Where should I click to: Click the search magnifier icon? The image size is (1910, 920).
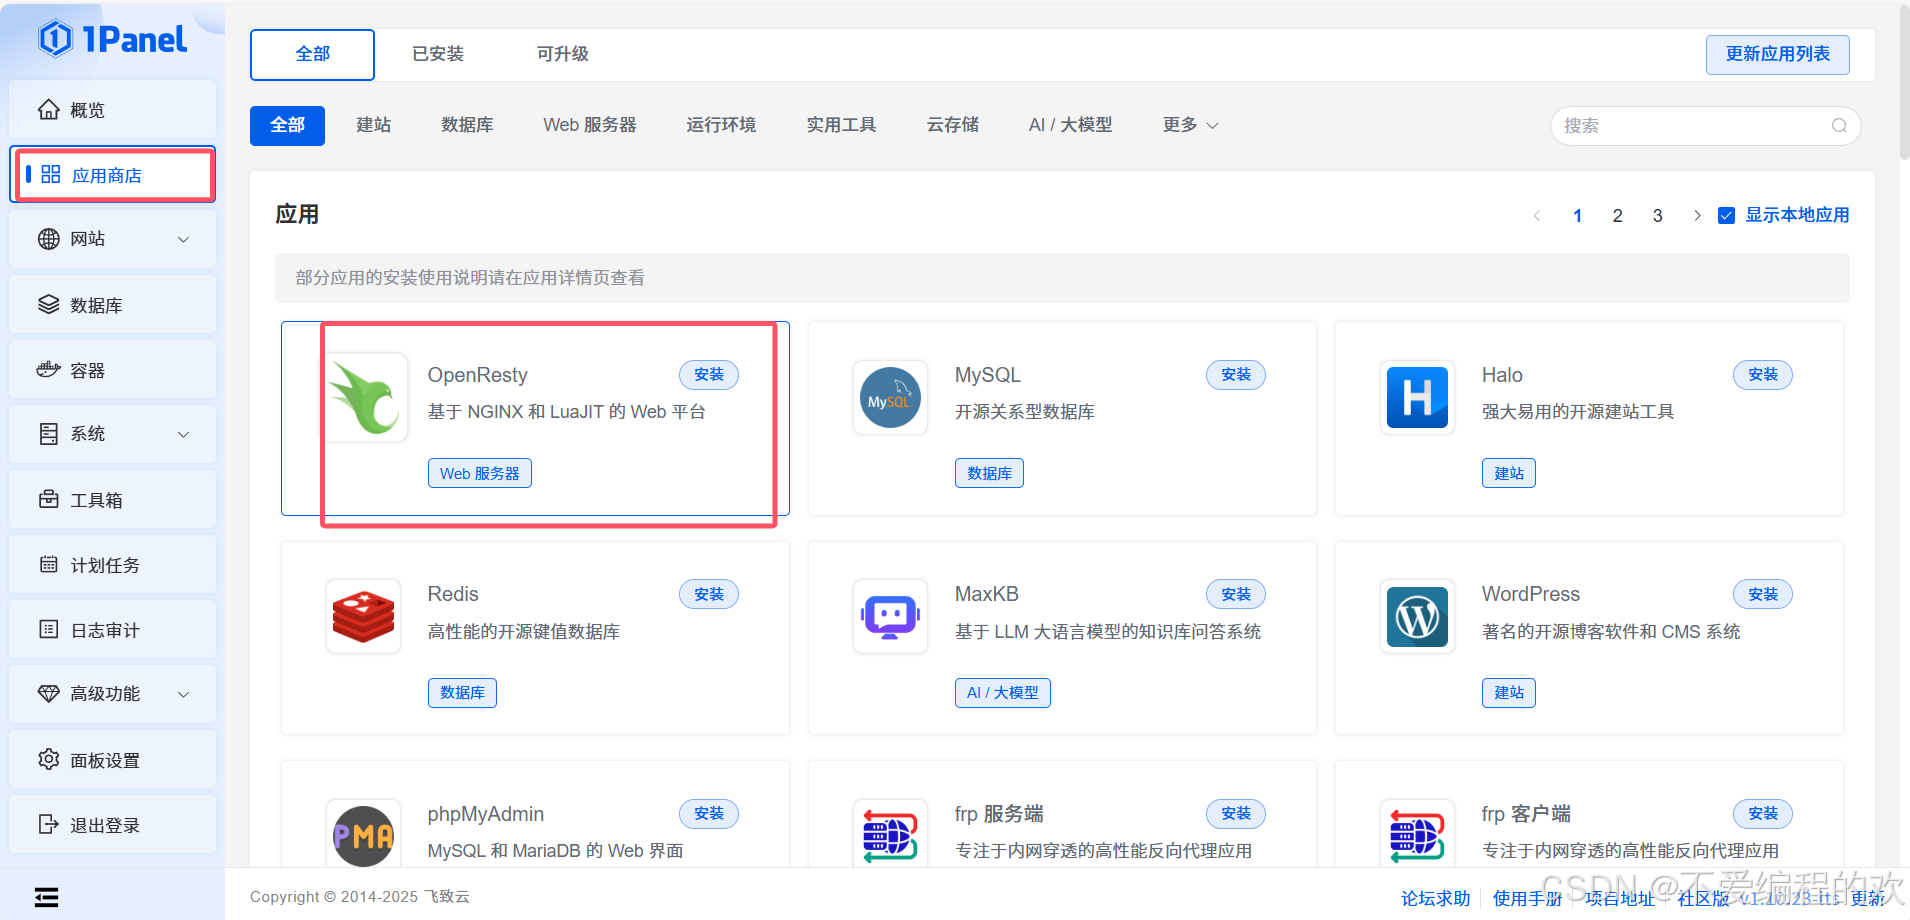(x=1839, y=126)
